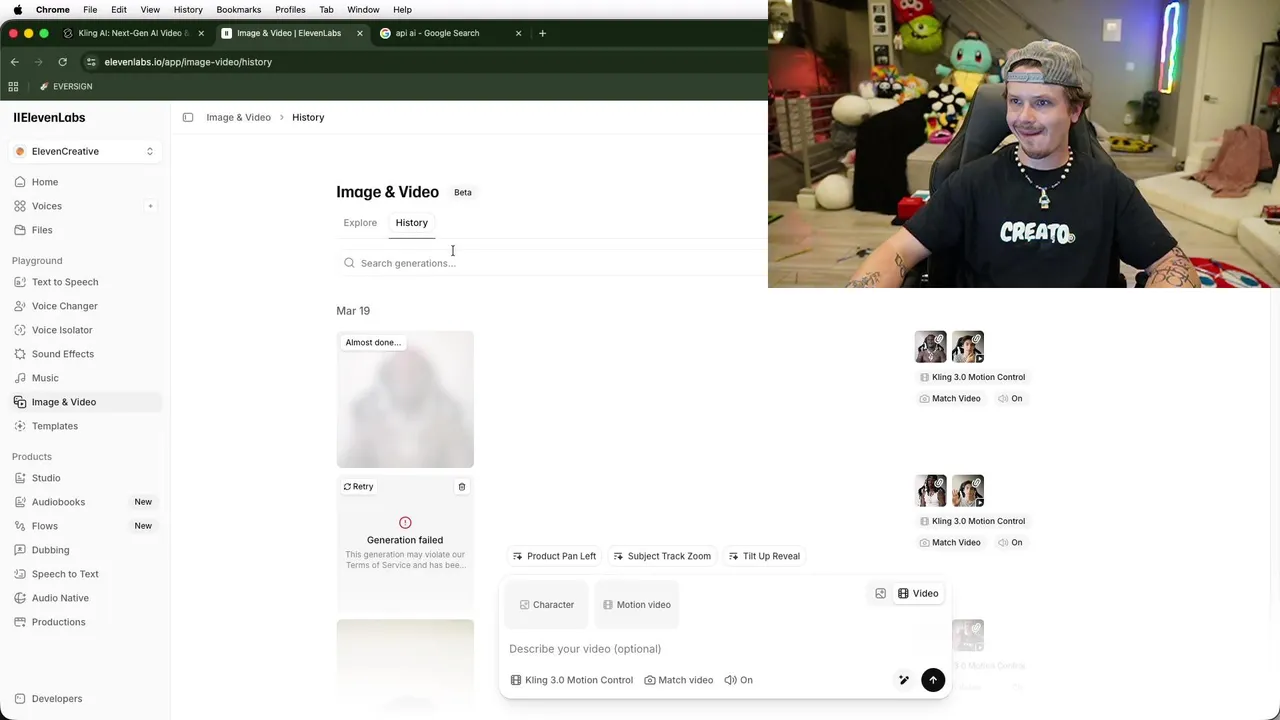Switch to Explore tab
This screenshot has height=720, width=1280.
pos(360,223)
